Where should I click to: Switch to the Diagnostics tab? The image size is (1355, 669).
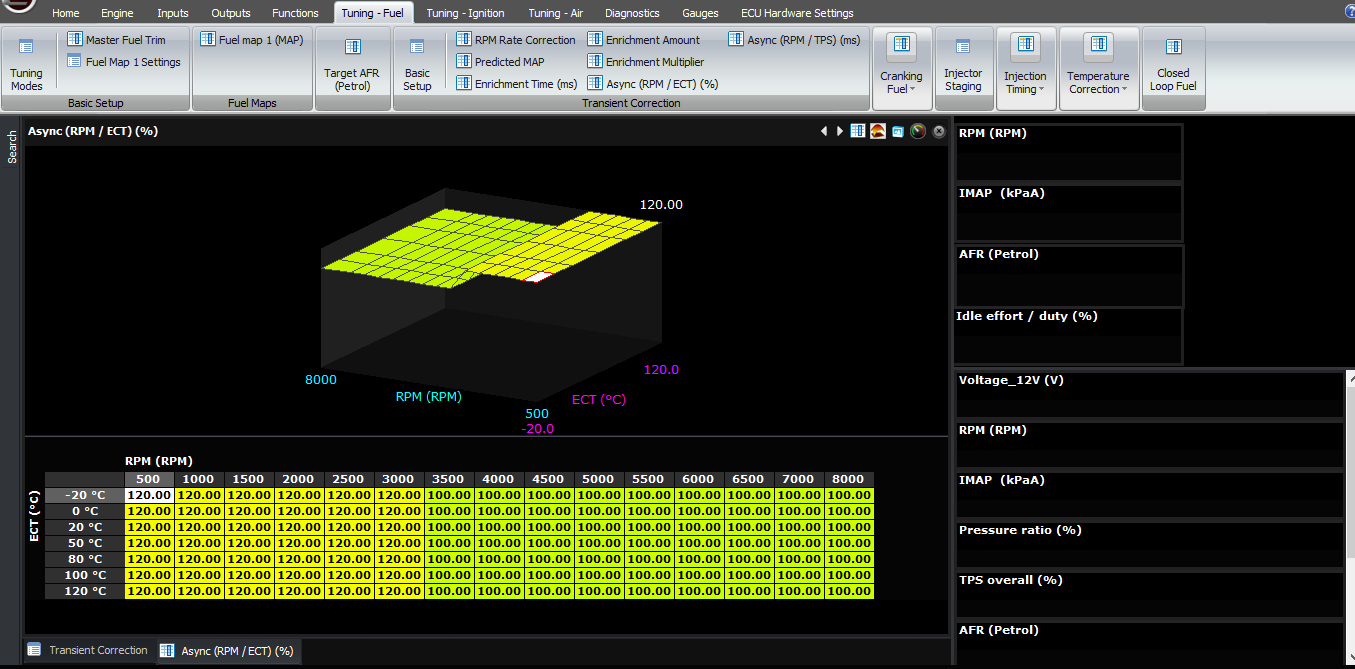tap(632, 13)
